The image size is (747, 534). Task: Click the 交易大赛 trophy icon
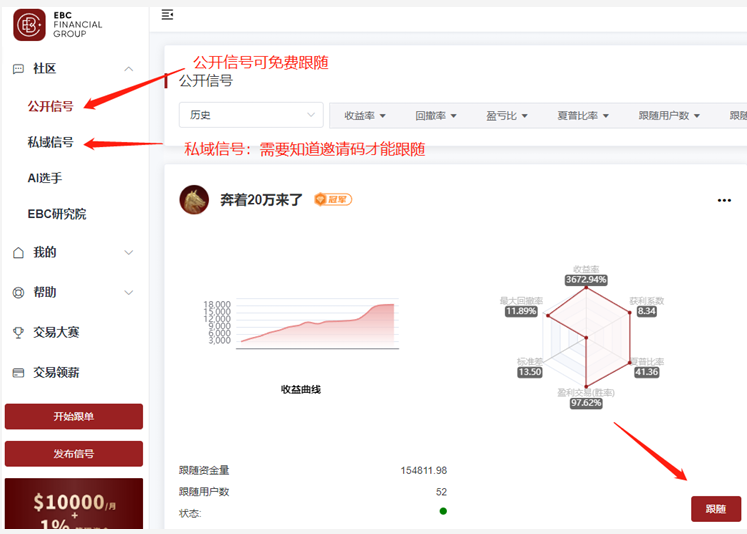tap(18, 333)
